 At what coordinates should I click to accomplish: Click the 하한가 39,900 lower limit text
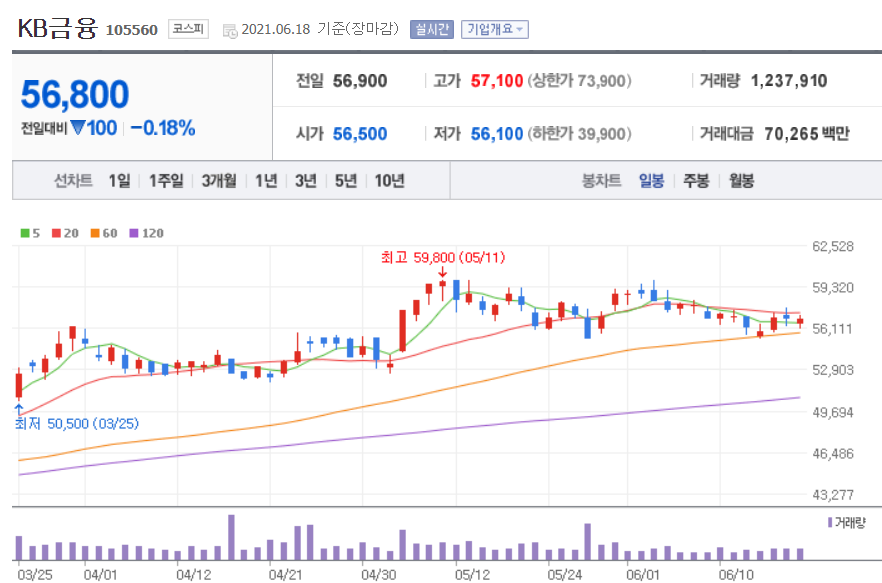coord(579,134)
